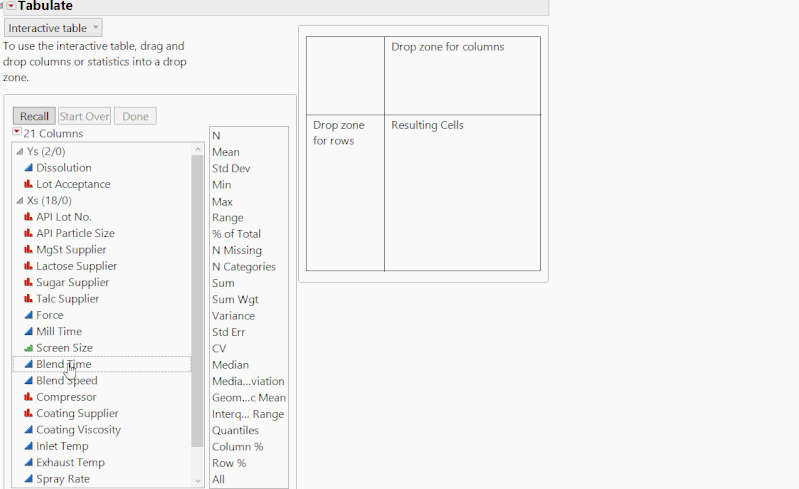
Task: Select the Force continuous icon
Action: (x=29, y=315)
